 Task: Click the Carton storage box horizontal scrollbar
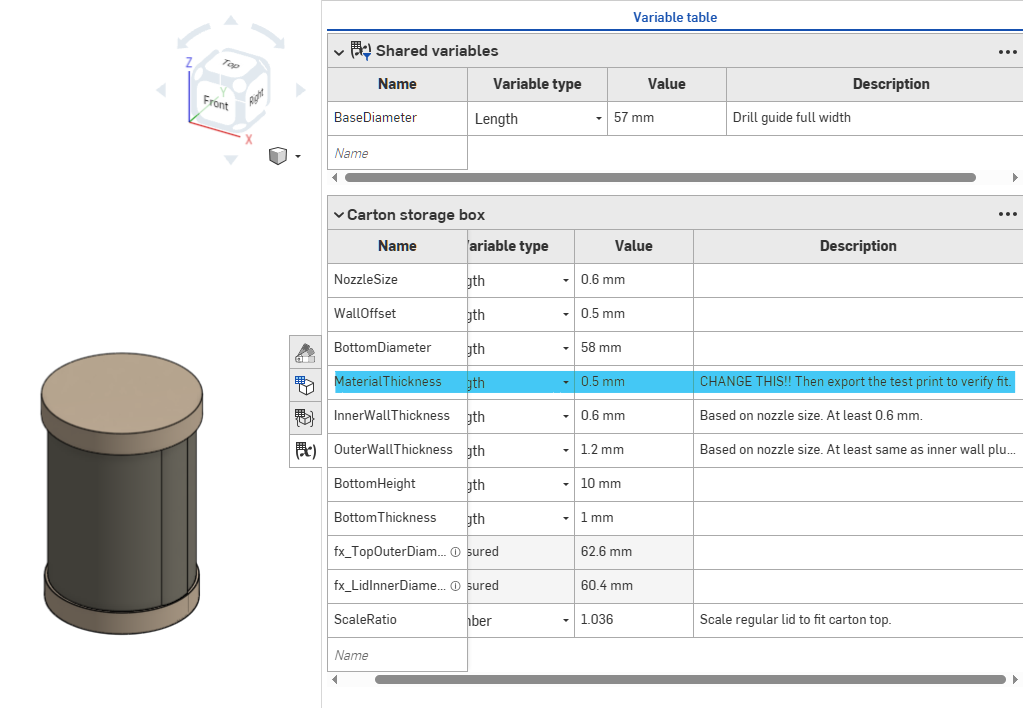coord(690,679)
